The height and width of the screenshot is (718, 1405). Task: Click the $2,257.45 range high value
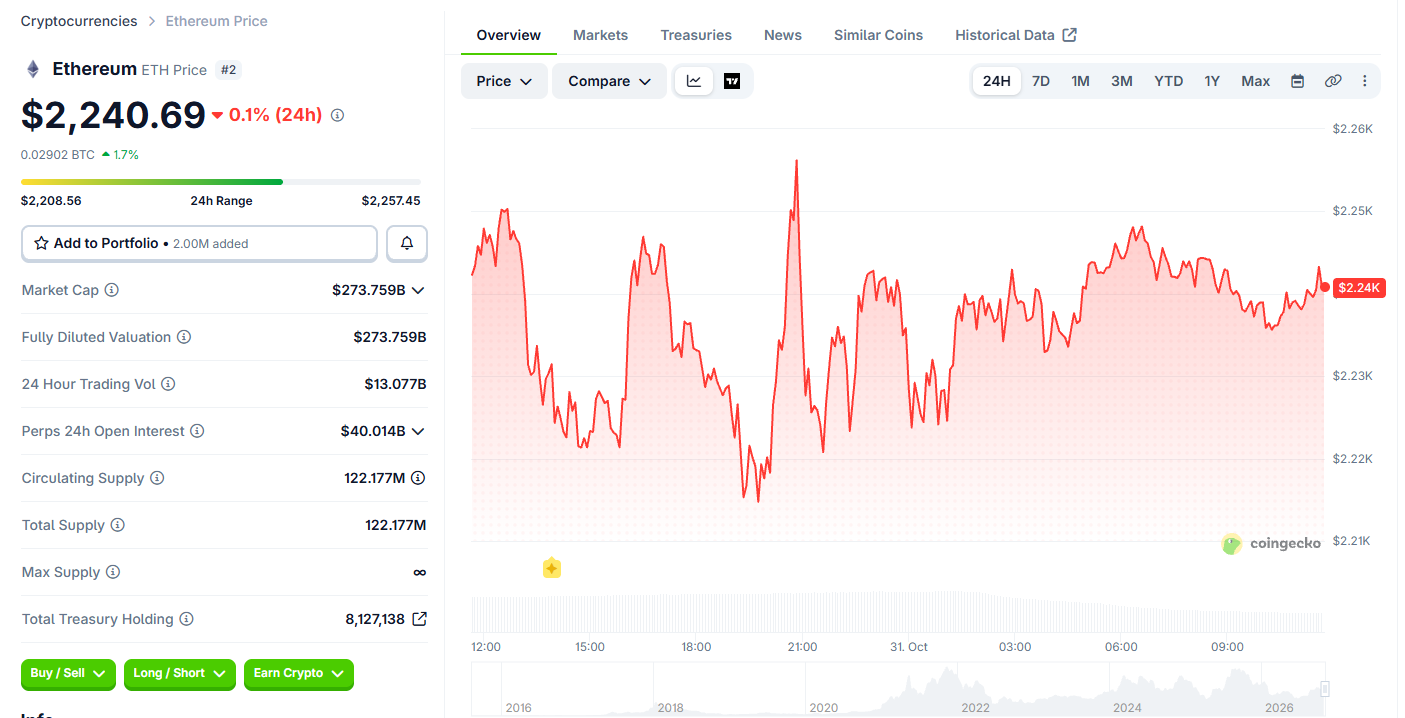coord(391,201)
